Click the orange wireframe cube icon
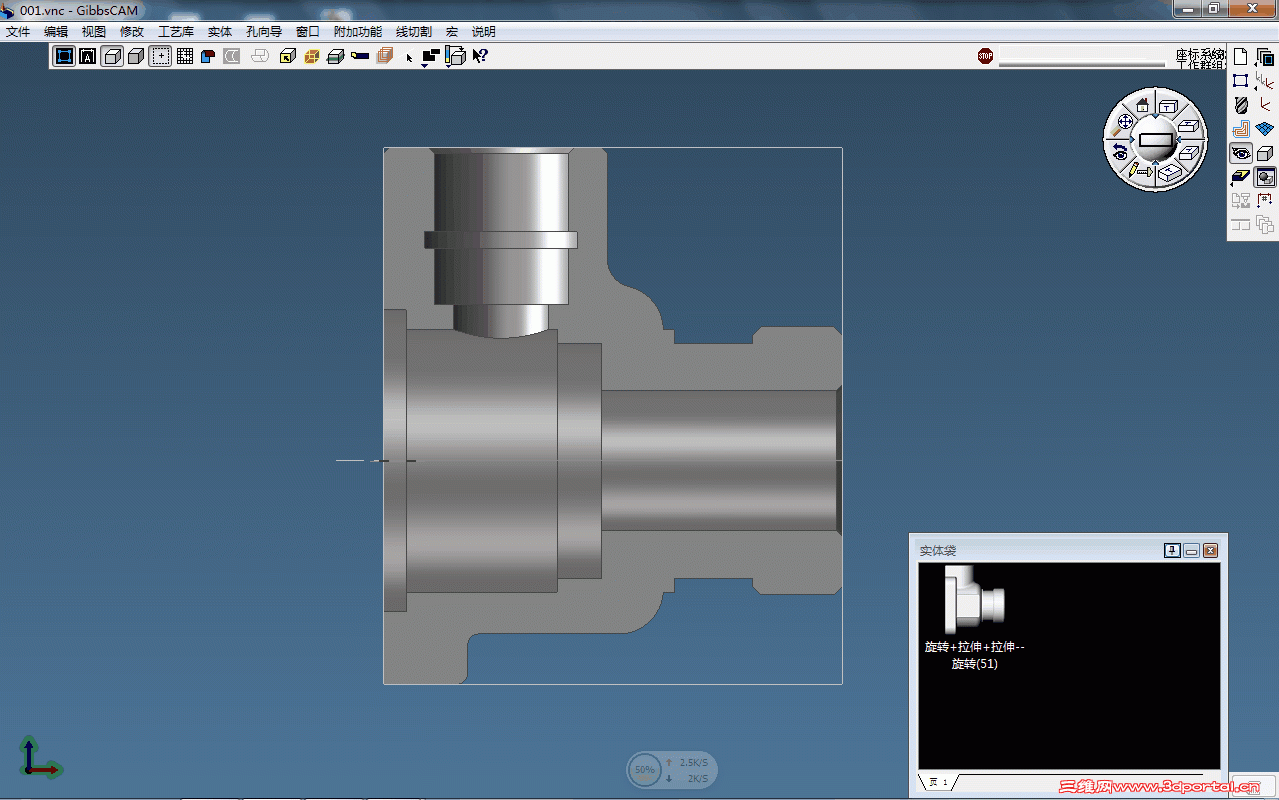Image resolution: width=1279 pixels, height=800 pixels. pyautogui.click(x=312, y=56)
